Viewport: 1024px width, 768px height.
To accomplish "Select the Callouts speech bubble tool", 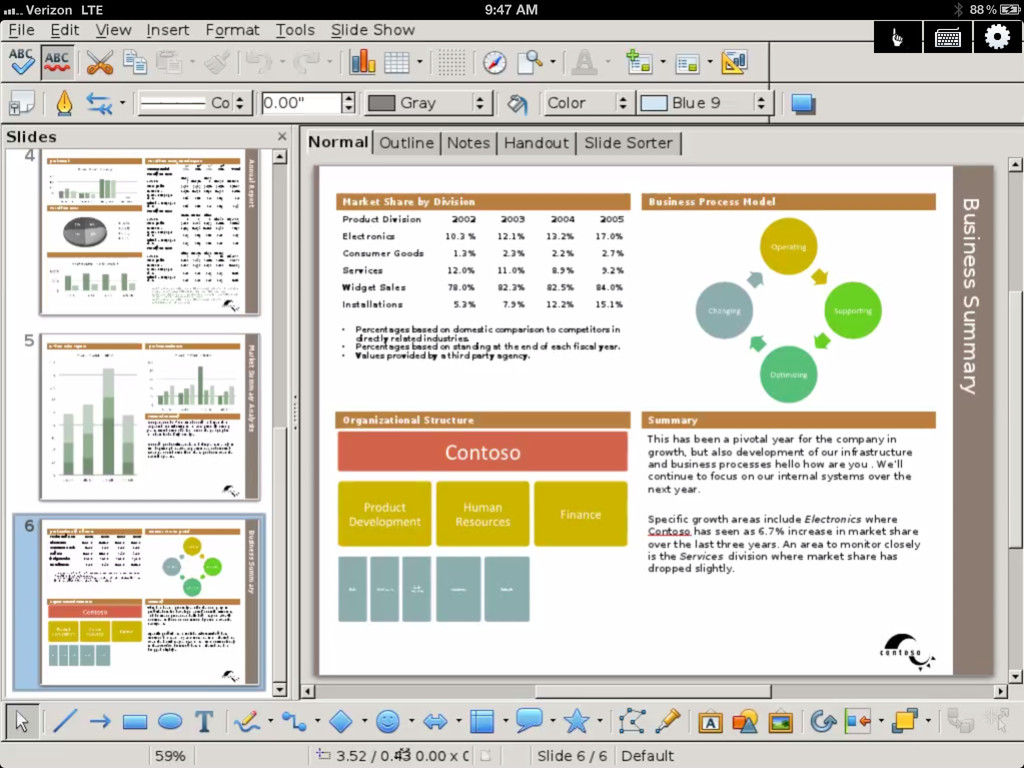I will click(528, 722).
